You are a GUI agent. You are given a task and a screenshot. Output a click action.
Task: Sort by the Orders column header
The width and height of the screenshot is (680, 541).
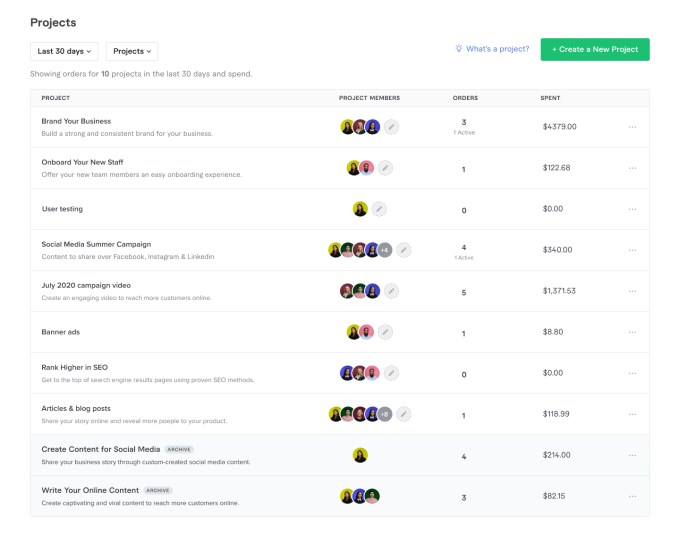click(x=464, y=98)
